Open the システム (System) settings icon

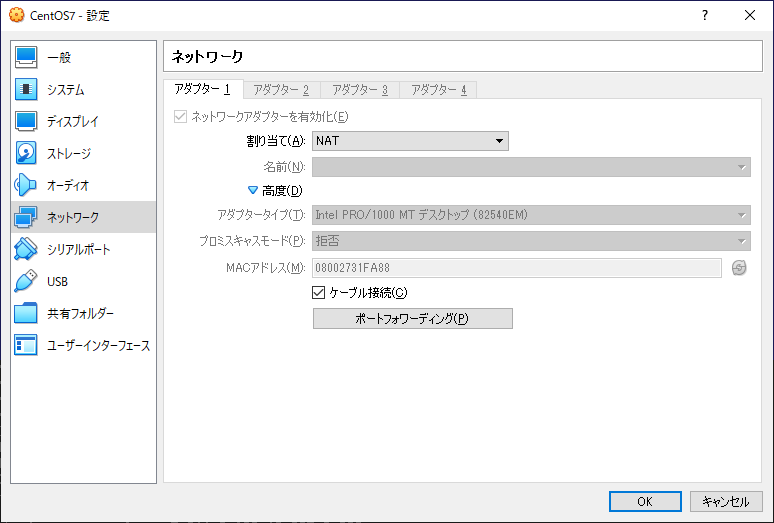click(x=27, y=90)
